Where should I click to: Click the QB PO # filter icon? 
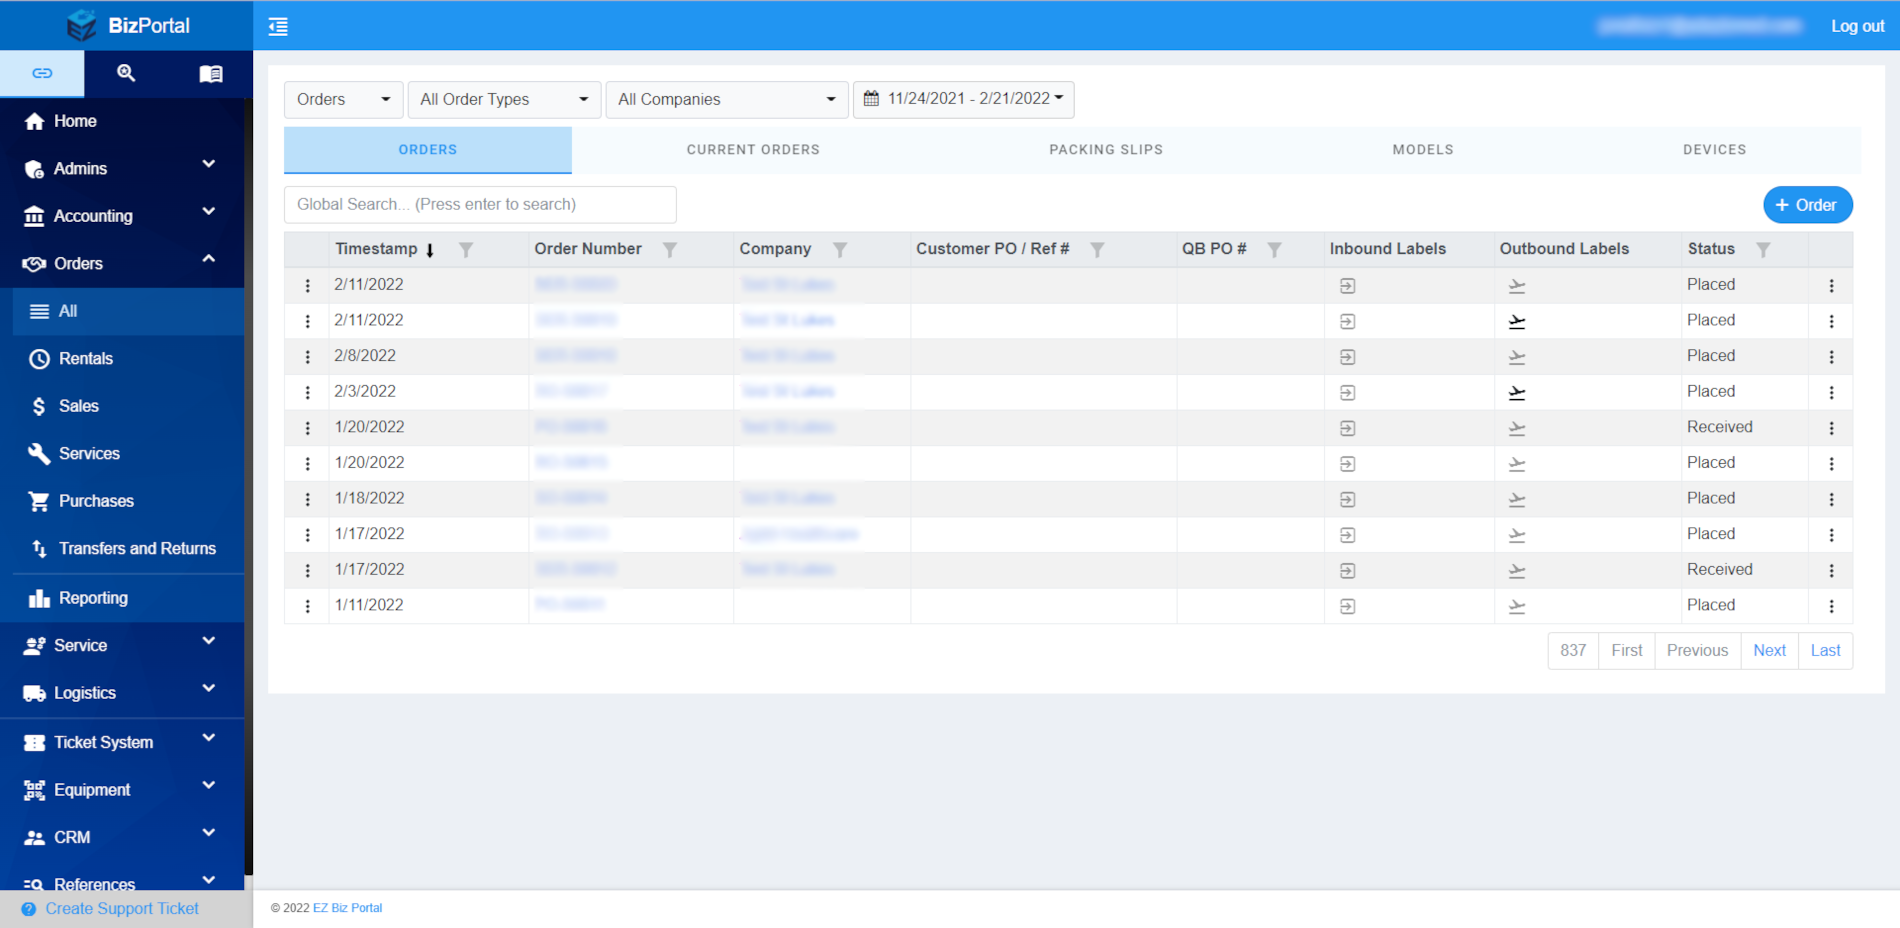(1274, 250)
